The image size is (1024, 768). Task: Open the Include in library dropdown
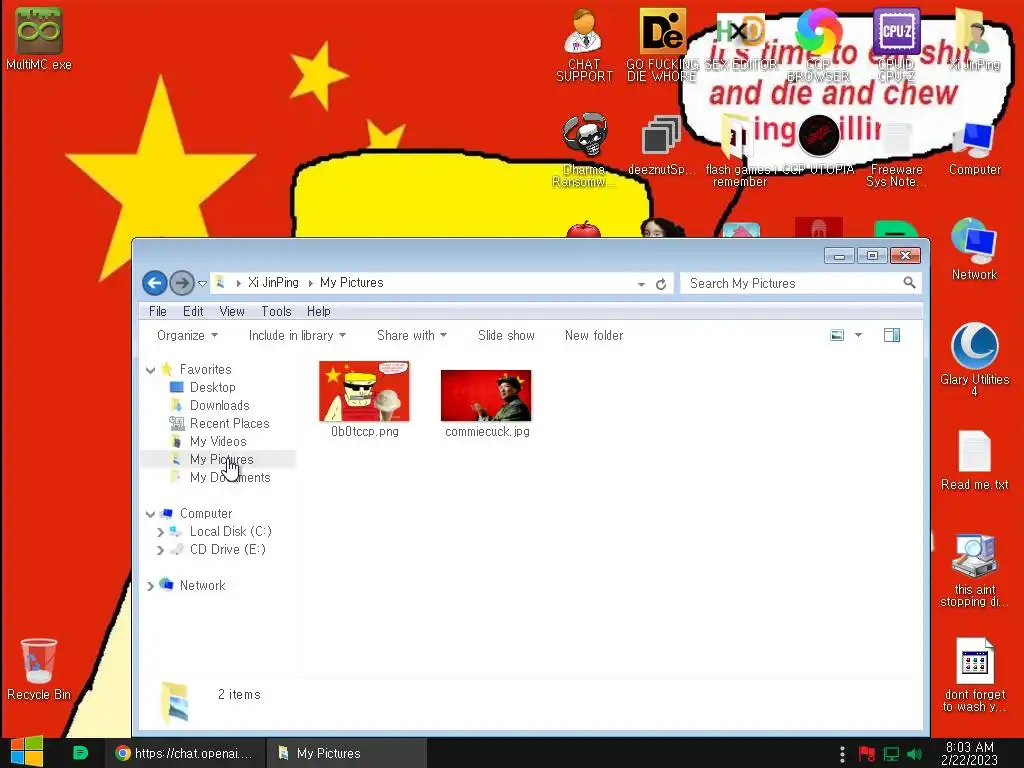(297, 335)
